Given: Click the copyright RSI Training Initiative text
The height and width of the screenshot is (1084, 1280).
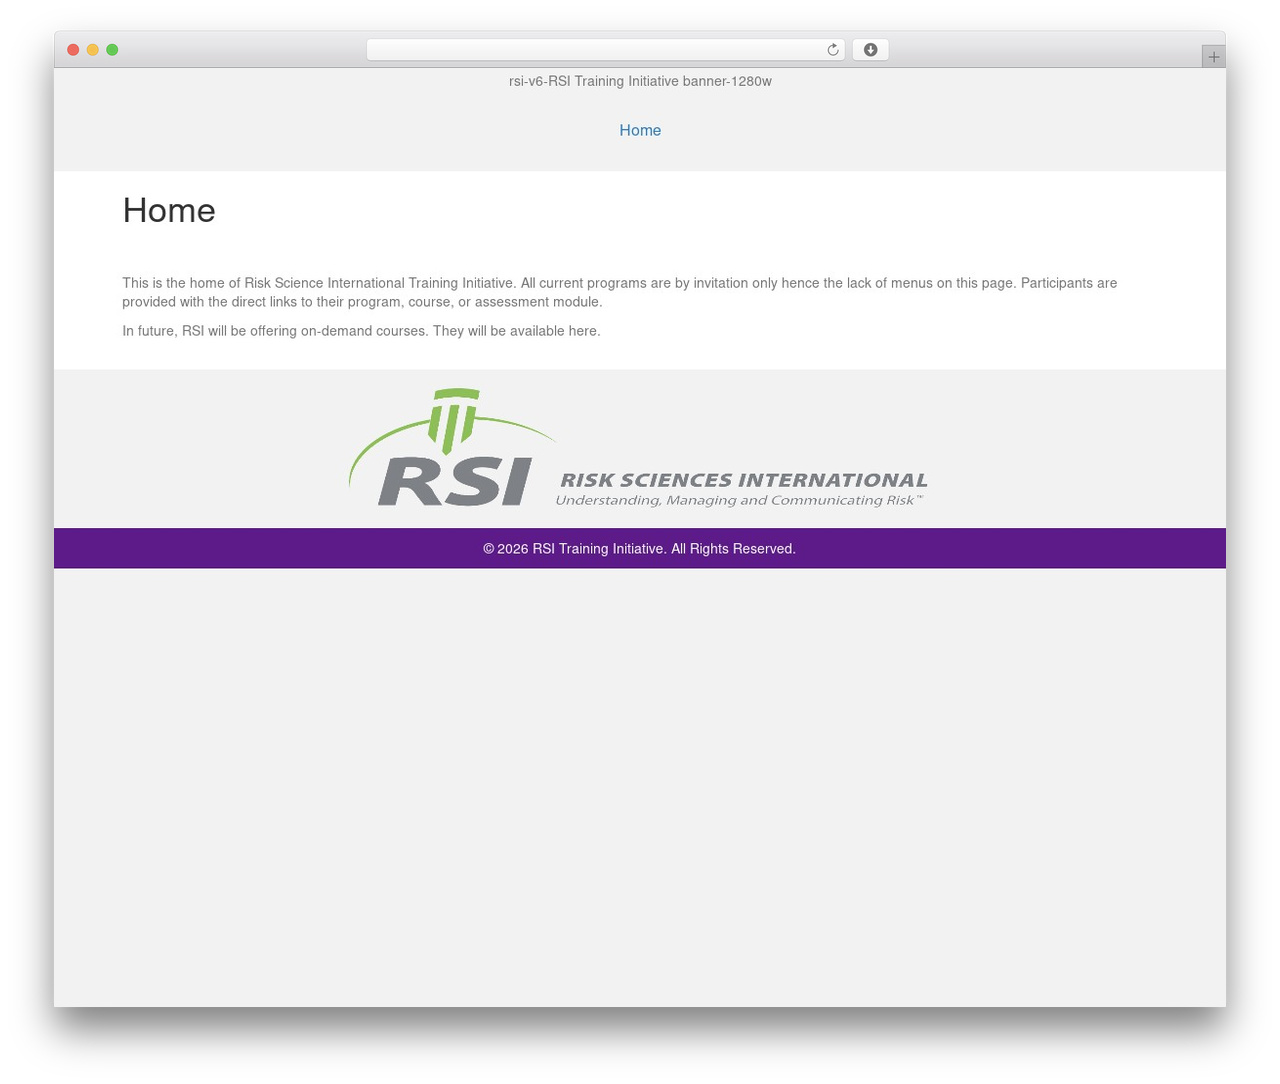Looking at the screenshot, I should pyautogui.click(x=640, y=549).
